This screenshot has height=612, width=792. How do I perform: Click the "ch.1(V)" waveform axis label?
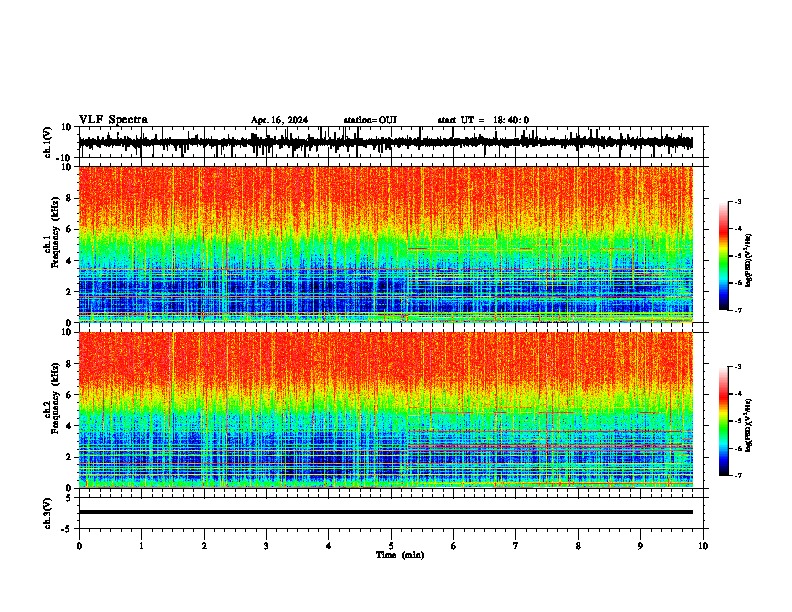(48, 142)
